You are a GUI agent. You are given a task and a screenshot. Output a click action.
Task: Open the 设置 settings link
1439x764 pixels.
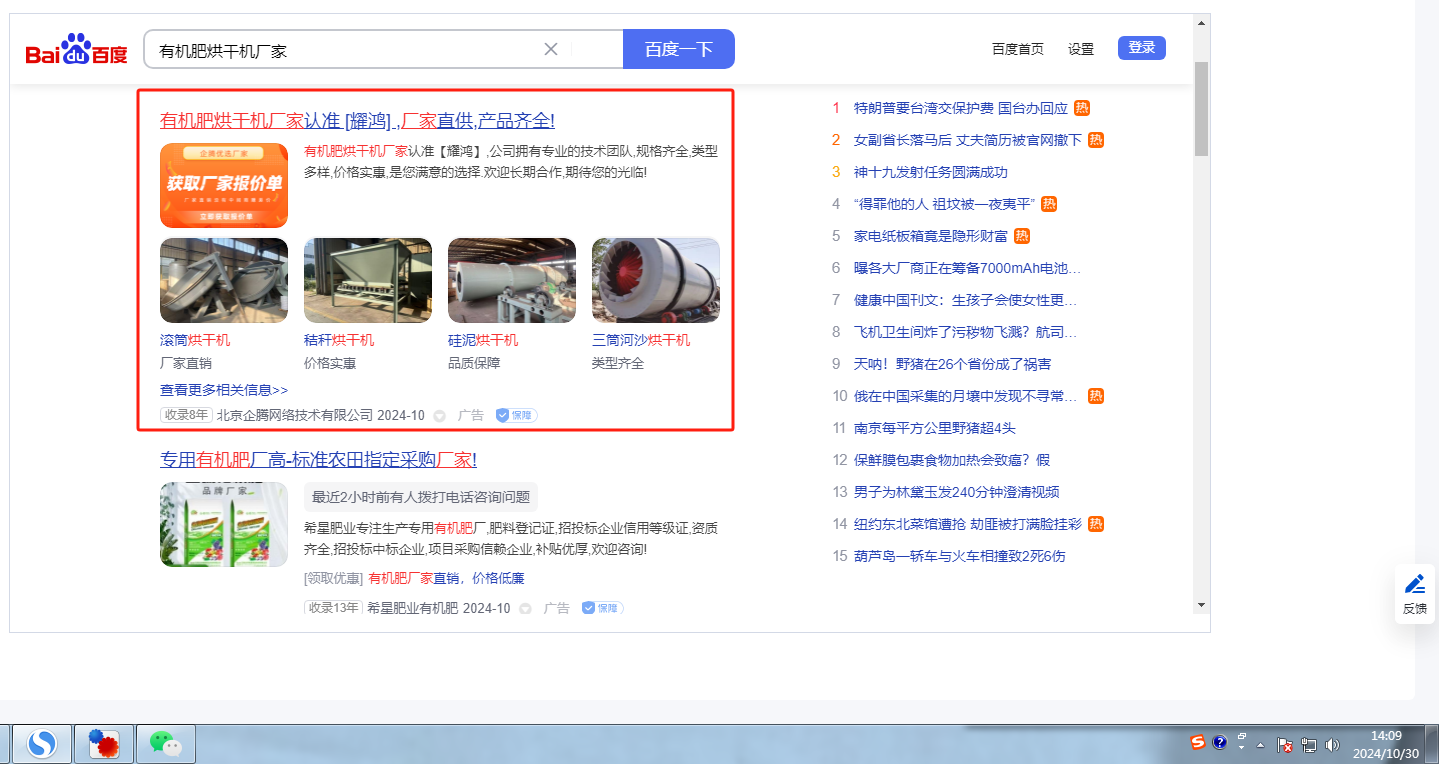point(1081,49)
